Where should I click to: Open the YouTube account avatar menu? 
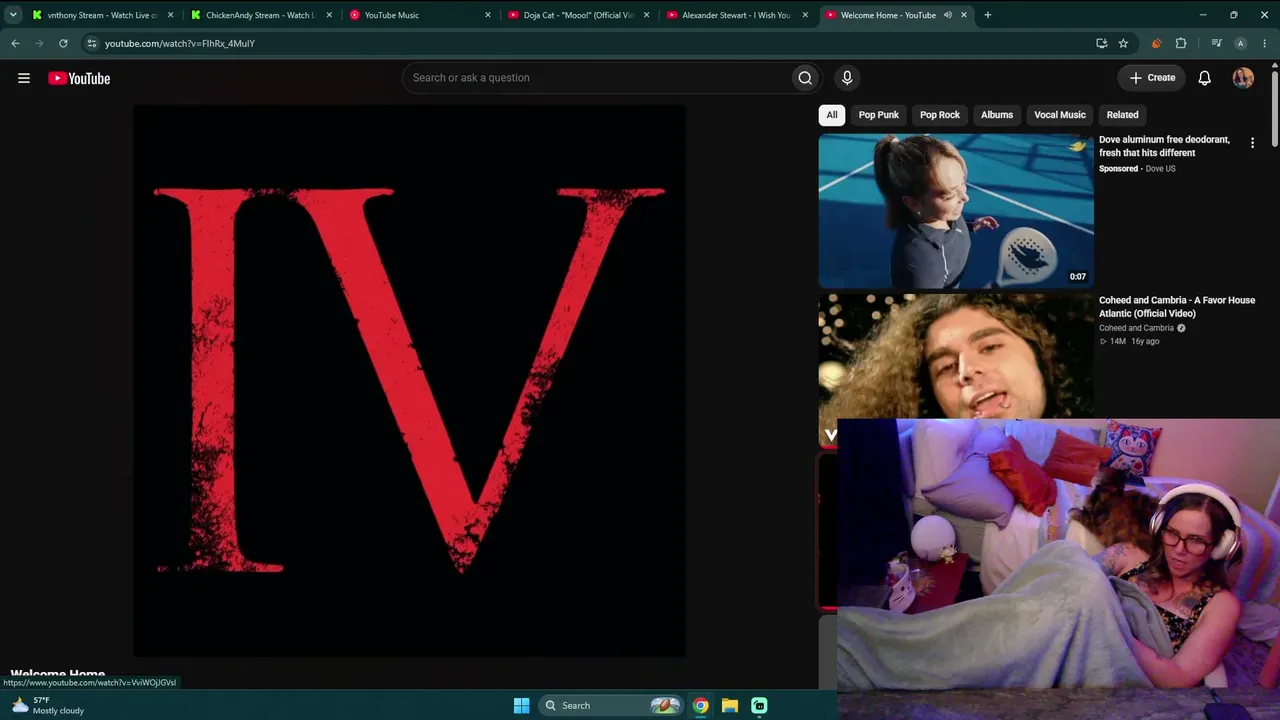(1243, 78)
